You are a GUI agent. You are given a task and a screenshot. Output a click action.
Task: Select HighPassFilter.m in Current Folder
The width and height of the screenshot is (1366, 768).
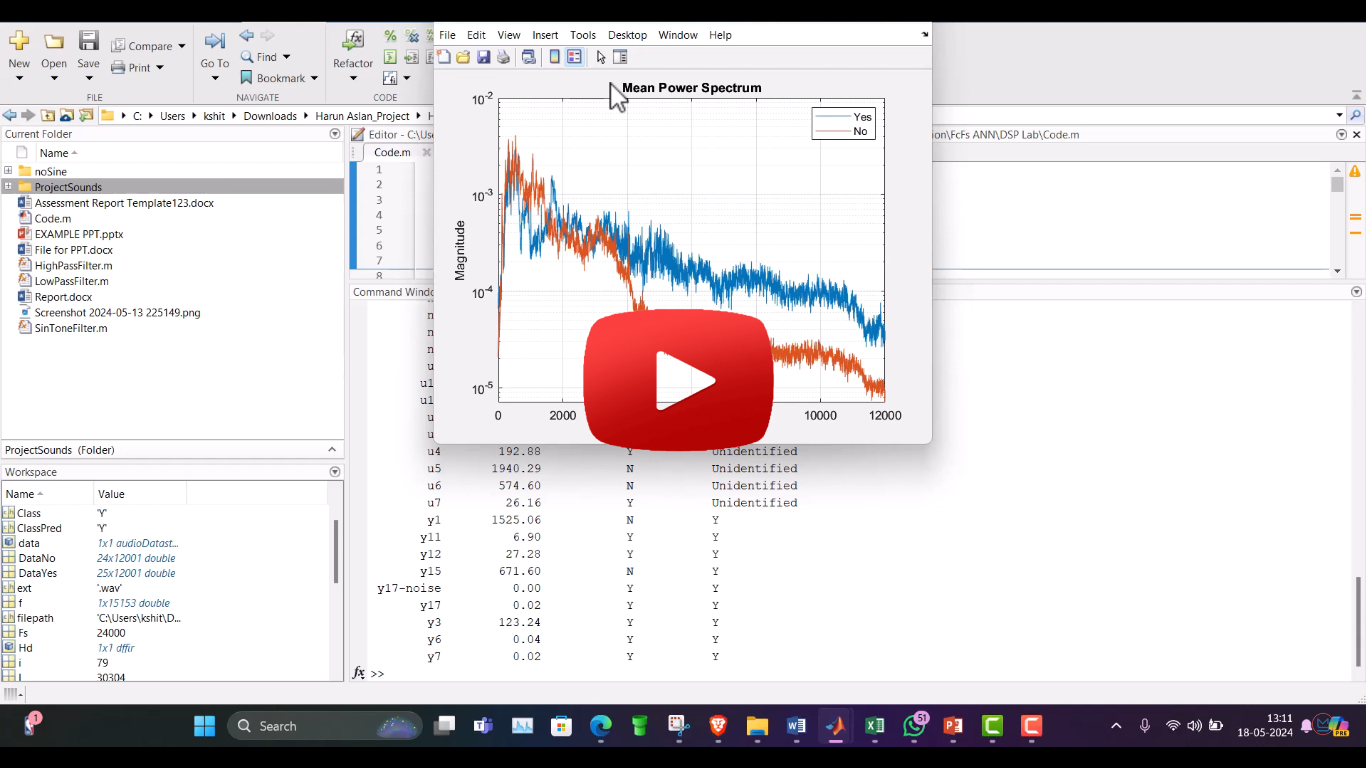pos(73,265)
